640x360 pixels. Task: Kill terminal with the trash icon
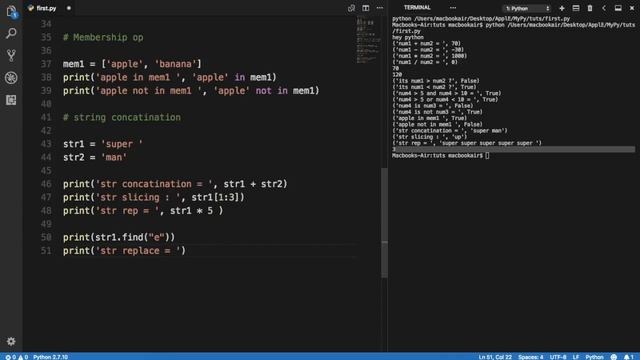(x=590, y=8)
